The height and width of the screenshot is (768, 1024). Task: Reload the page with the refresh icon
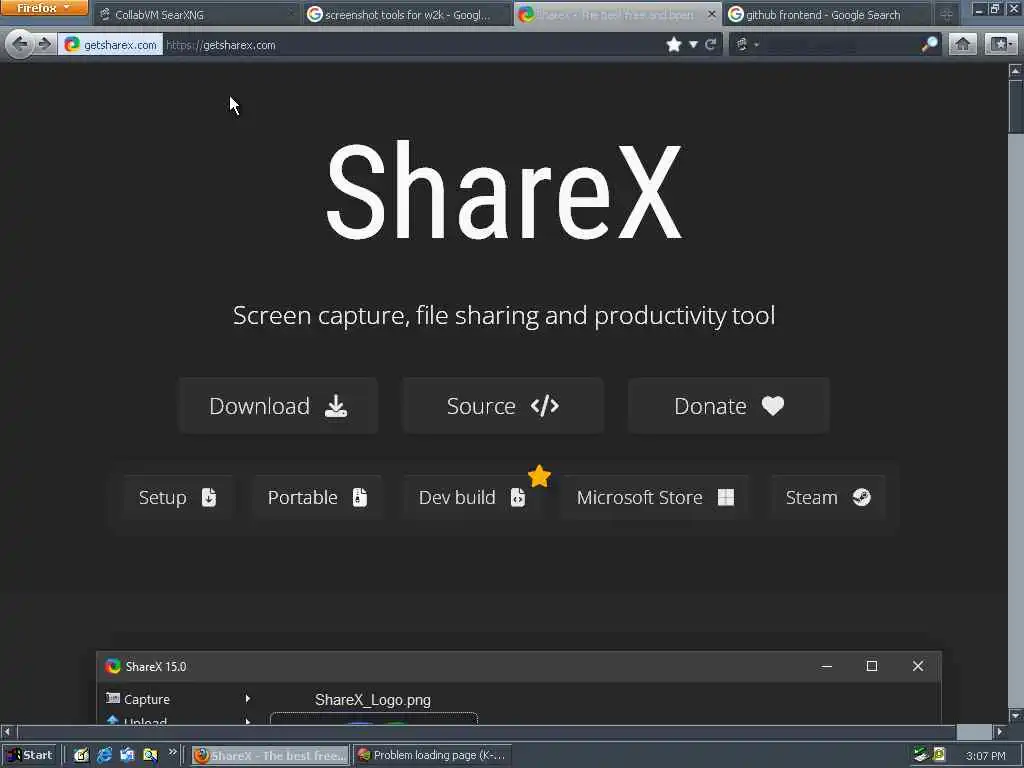click(x=711, y=44)
